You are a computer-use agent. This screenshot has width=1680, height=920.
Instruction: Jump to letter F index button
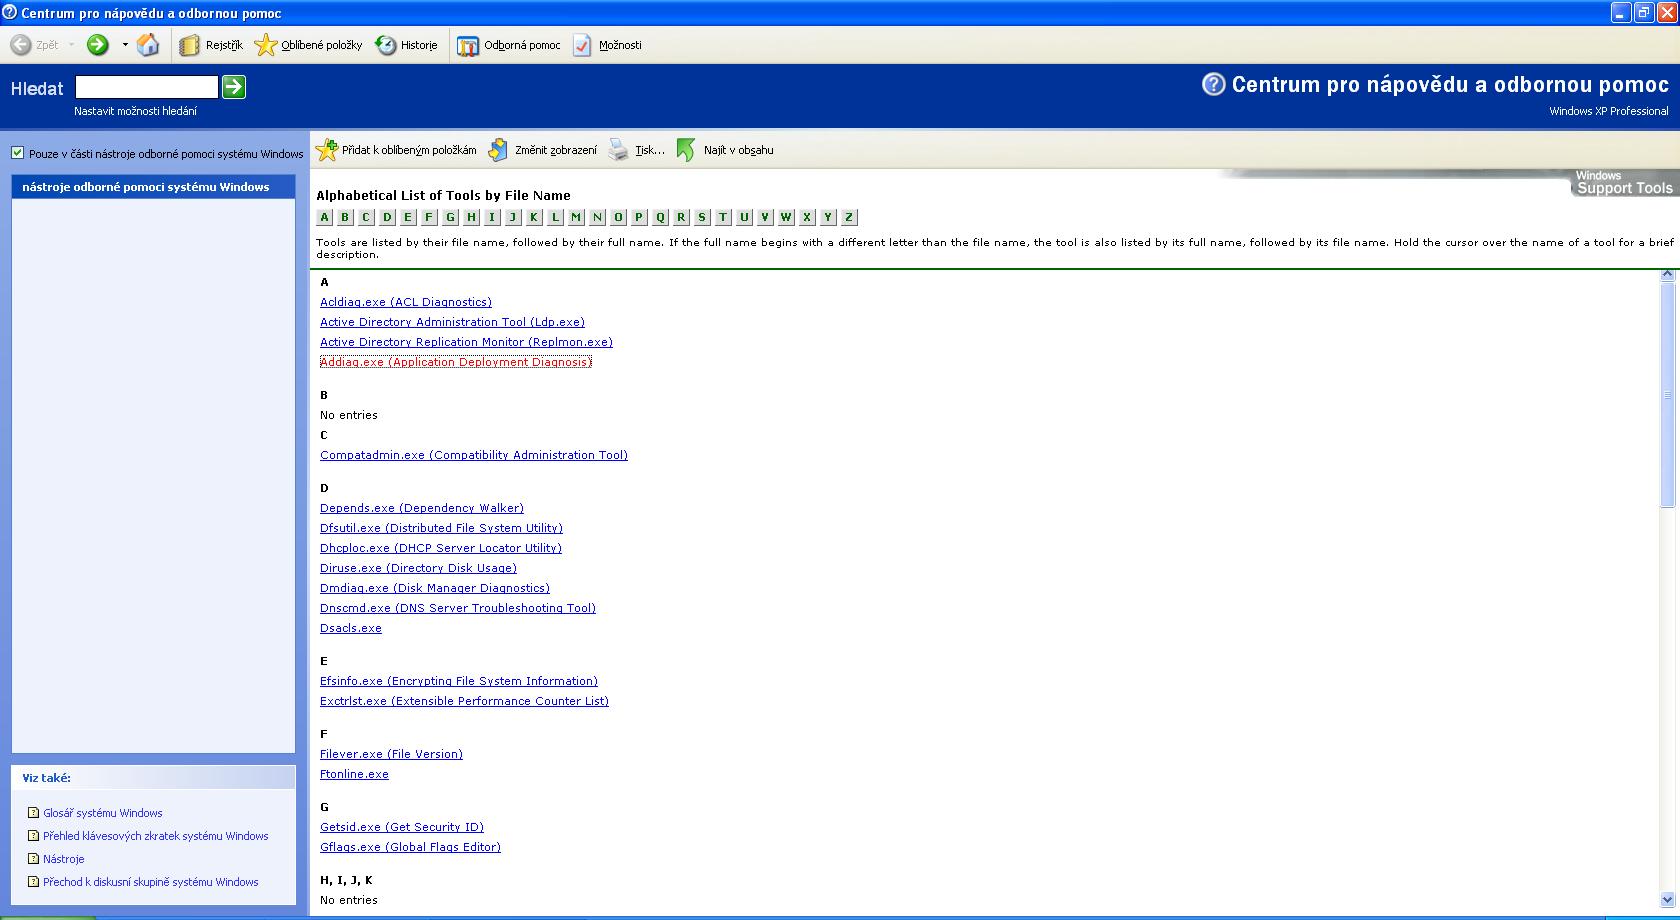(429, 217)
